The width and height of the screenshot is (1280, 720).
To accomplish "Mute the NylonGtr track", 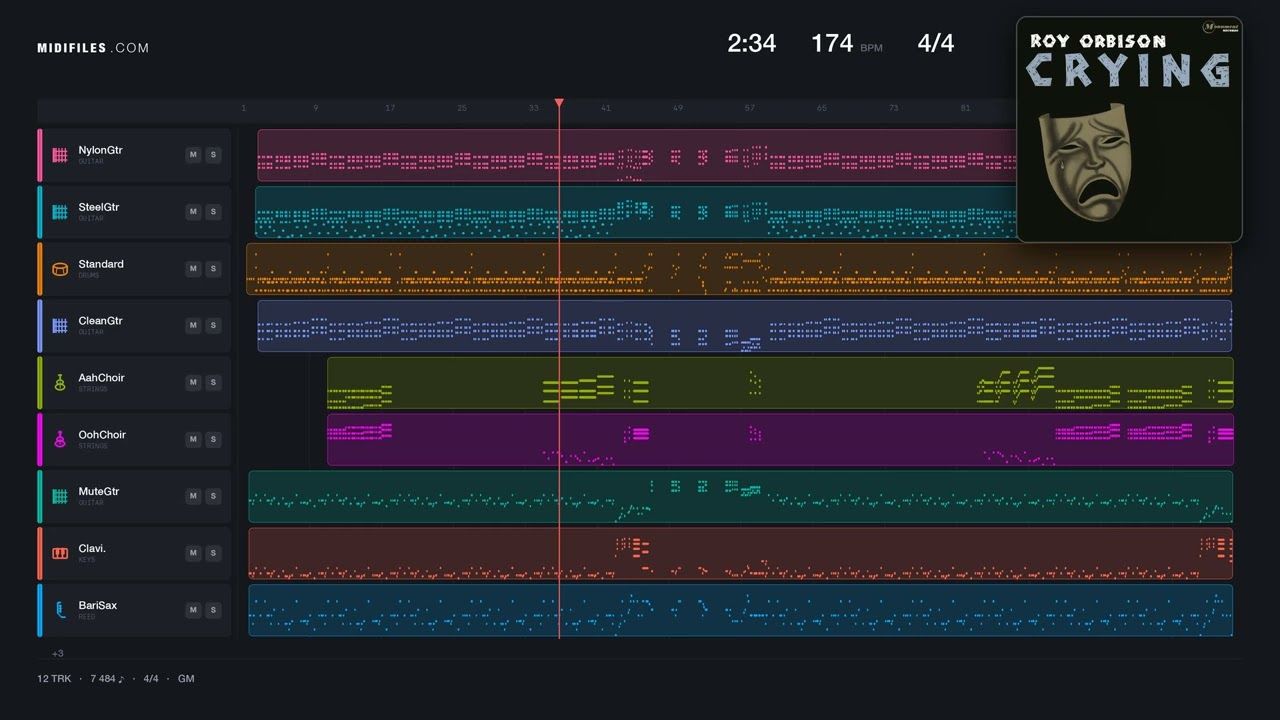I will 193,155.
